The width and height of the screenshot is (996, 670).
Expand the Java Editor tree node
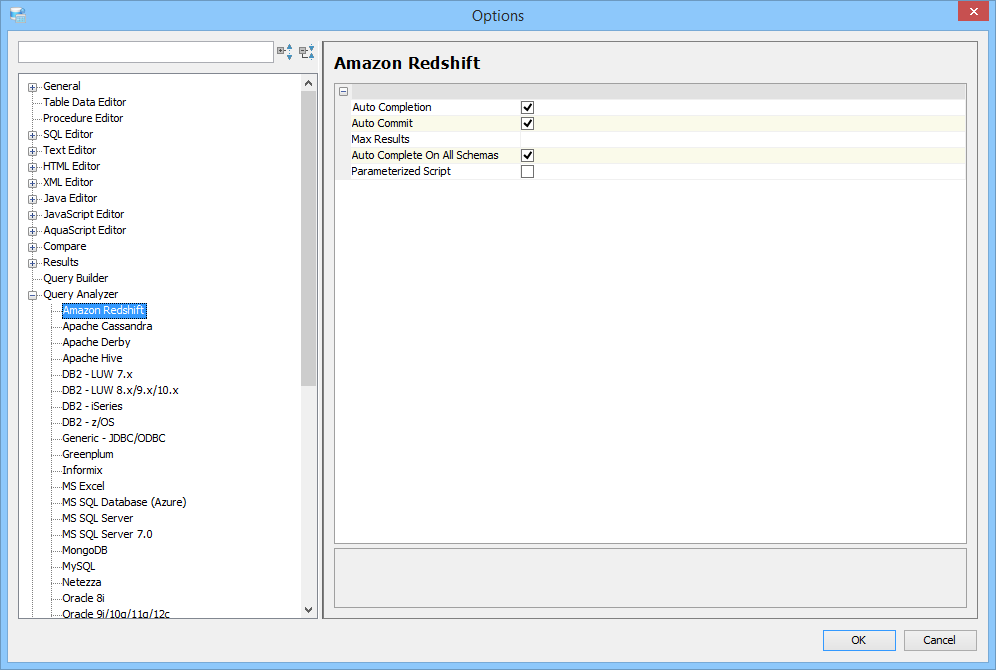coord(32,199)
